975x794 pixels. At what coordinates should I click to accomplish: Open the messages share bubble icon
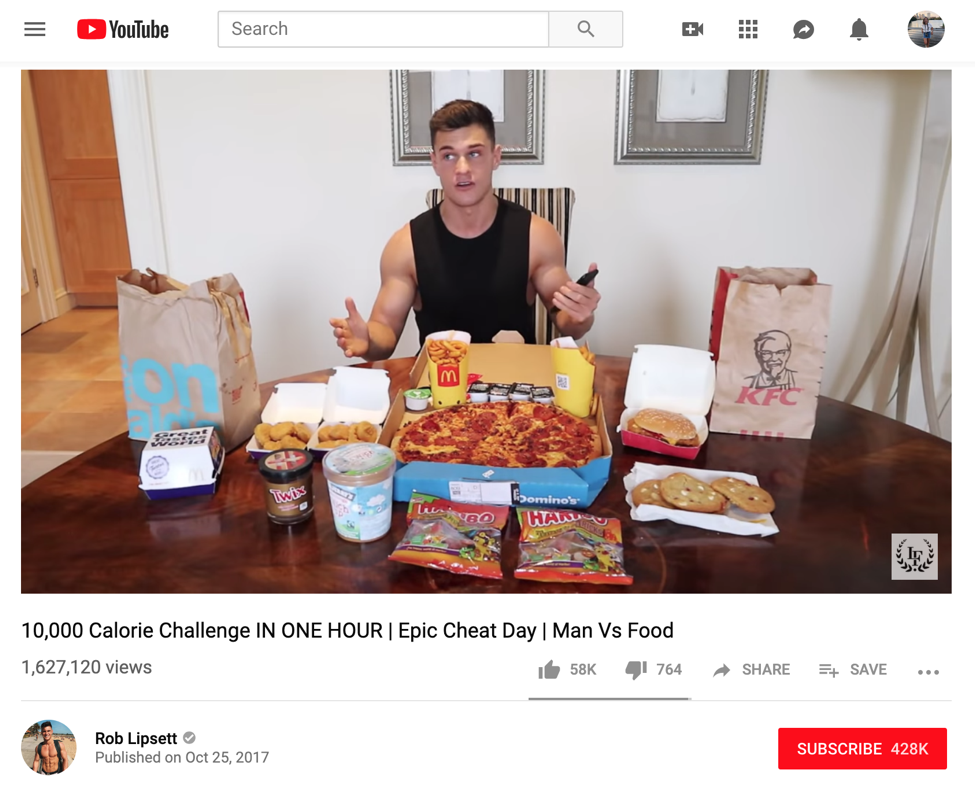tap(803, 29)
